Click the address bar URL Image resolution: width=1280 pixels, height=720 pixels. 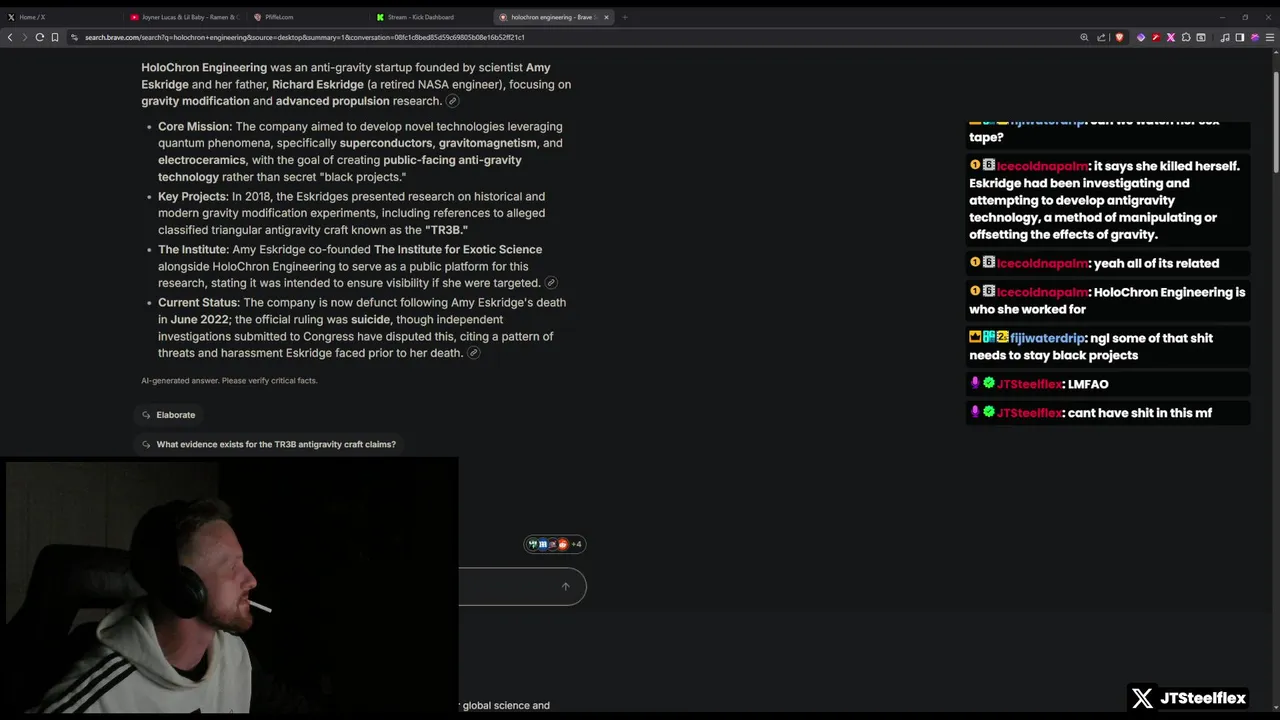pyautogui.click(x=305, y=37)
